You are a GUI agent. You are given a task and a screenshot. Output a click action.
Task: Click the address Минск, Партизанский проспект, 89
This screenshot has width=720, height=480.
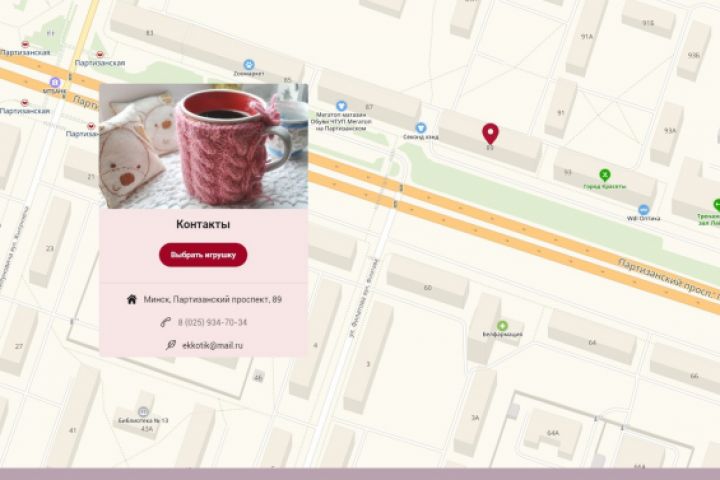click(x=213, y=299)
